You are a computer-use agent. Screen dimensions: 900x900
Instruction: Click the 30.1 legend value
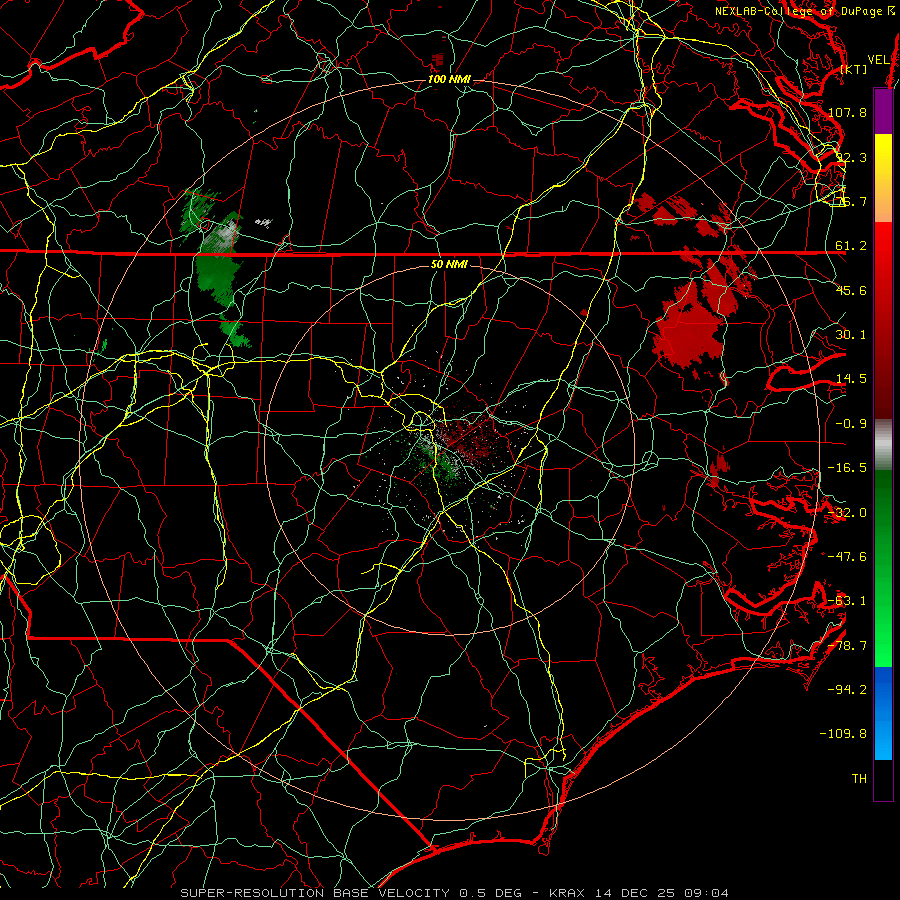click(851, 335)
